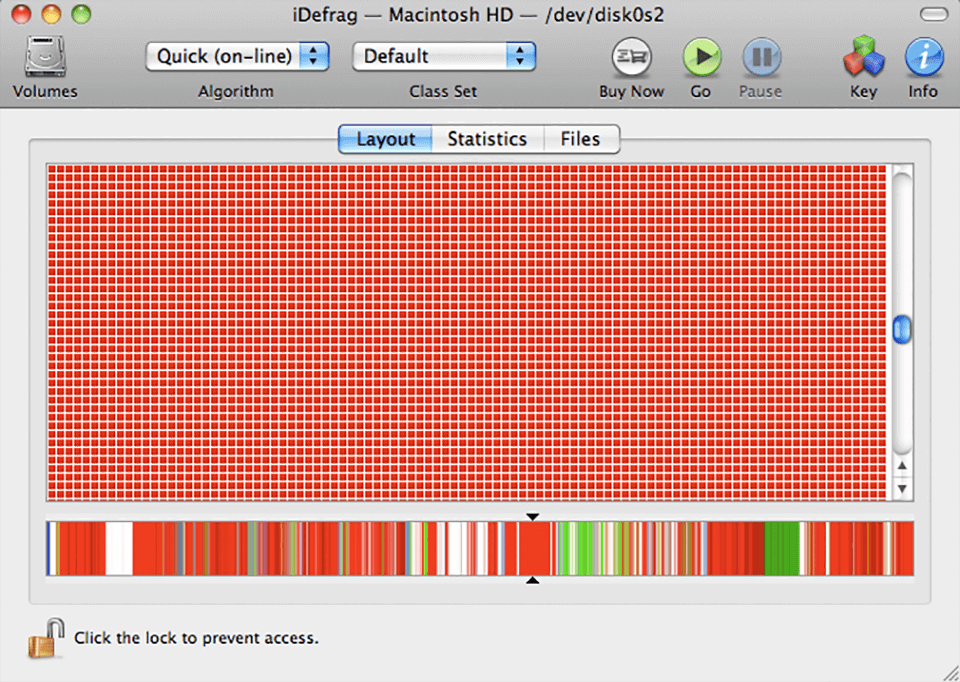960x682 pixels.
Task: Open the Class Set dropdown showing Default
Action: click(x=430, y=56)
